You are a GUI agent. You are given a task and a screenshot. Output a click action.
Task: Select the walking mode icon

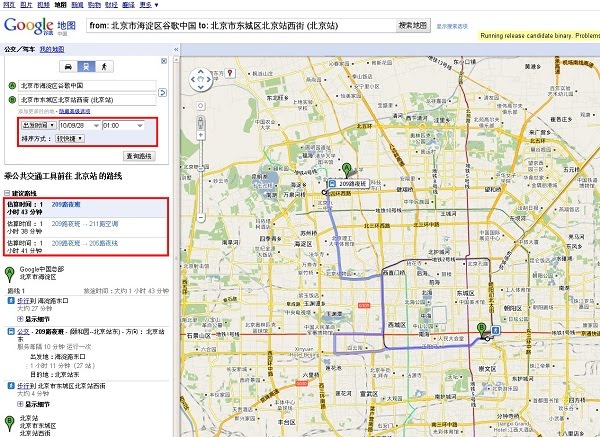pyautogui.click(x=104, y=66)
